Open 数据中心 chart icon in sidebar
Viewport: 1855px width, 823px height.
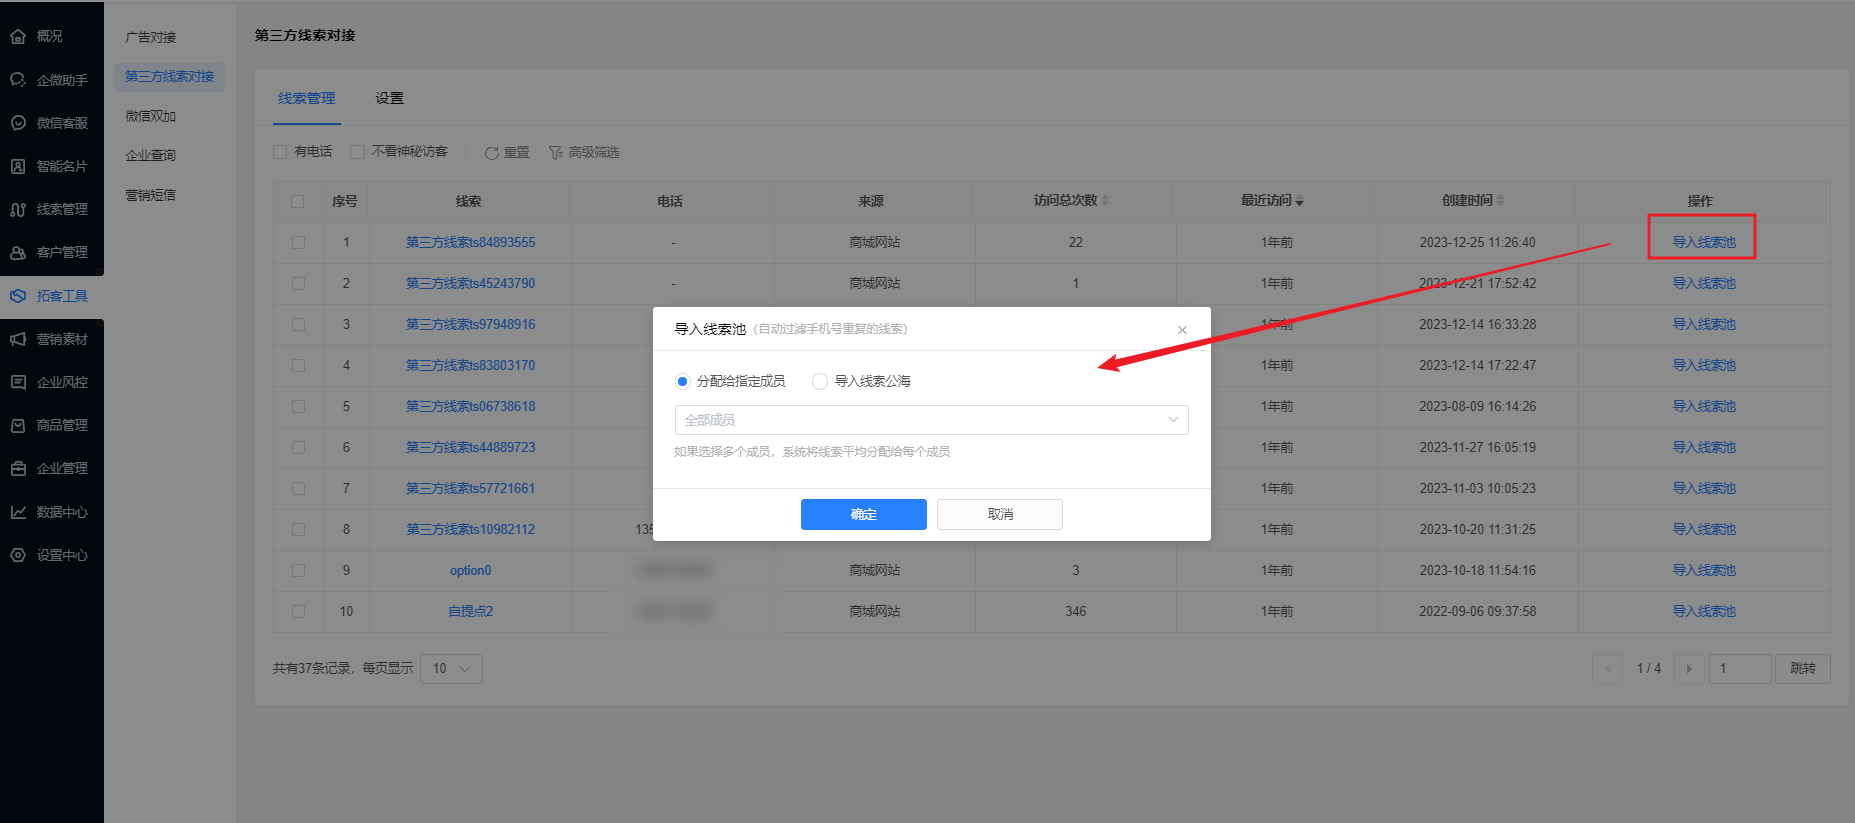point(18,512)
